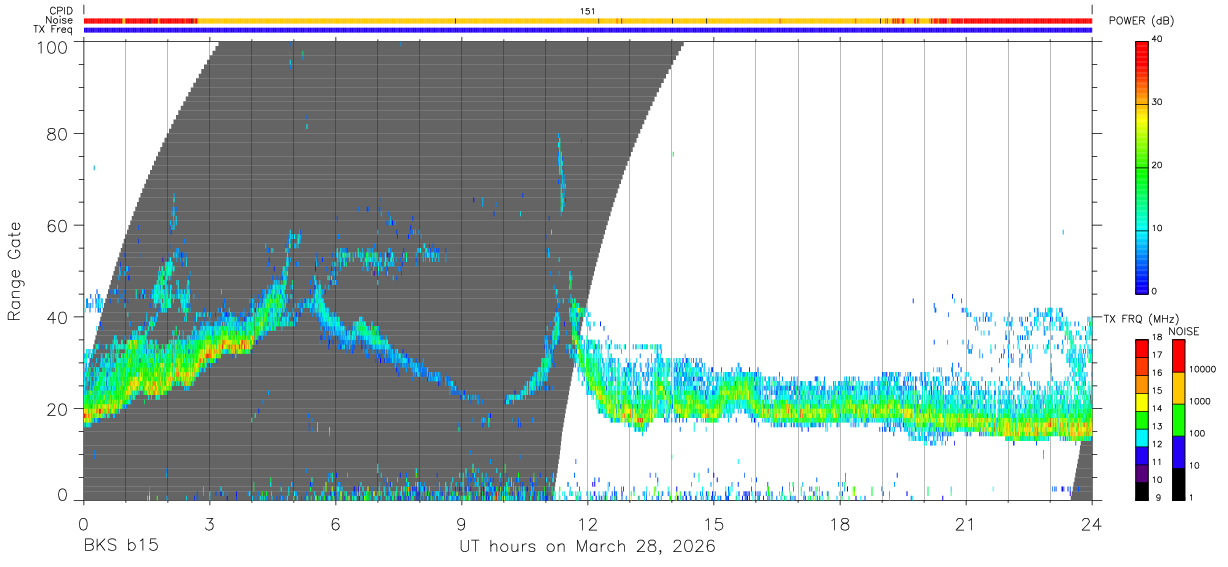Click the time-axis tick label 15
Image resolution: width=1228 pixels, height=567 pixels.
(713, 524)
